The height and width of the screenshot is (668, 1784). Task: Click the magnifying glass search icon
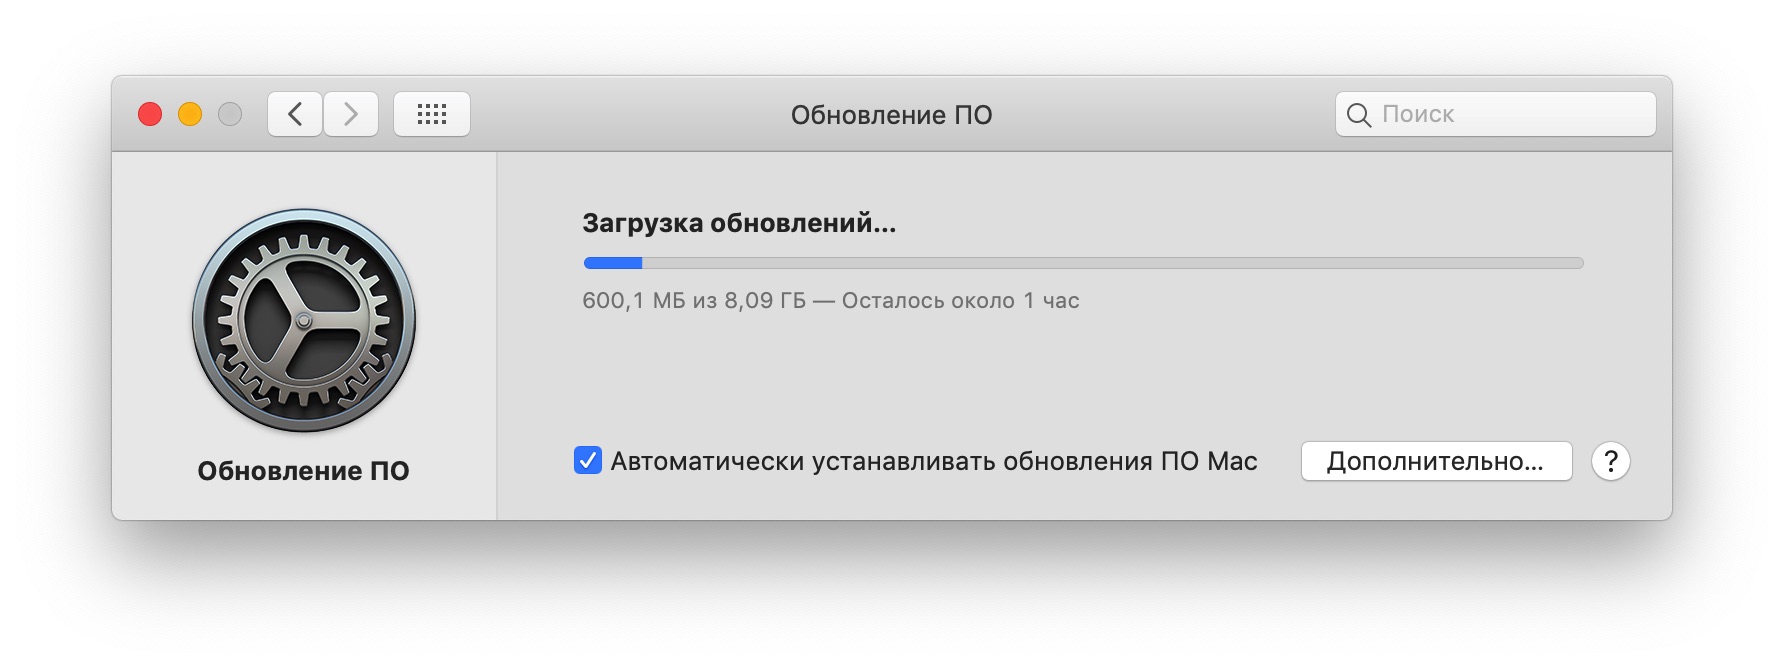point(1359,115)
